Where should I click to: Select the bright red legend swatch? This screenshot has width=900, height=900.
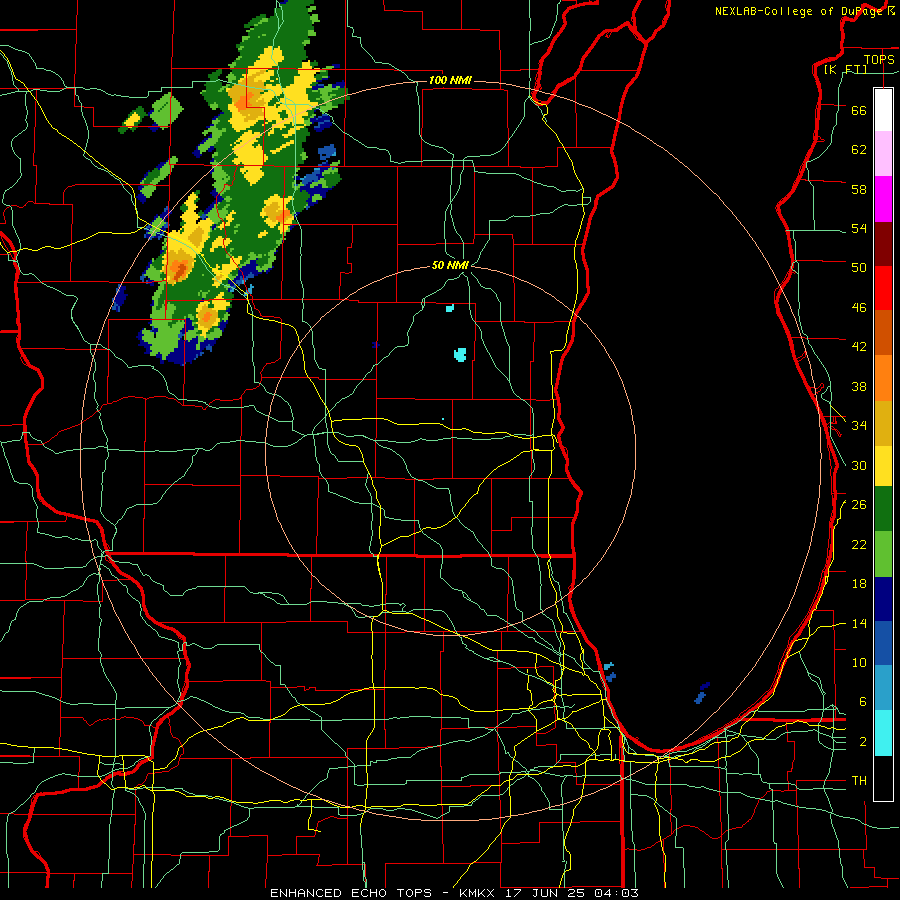click(883, 288)
